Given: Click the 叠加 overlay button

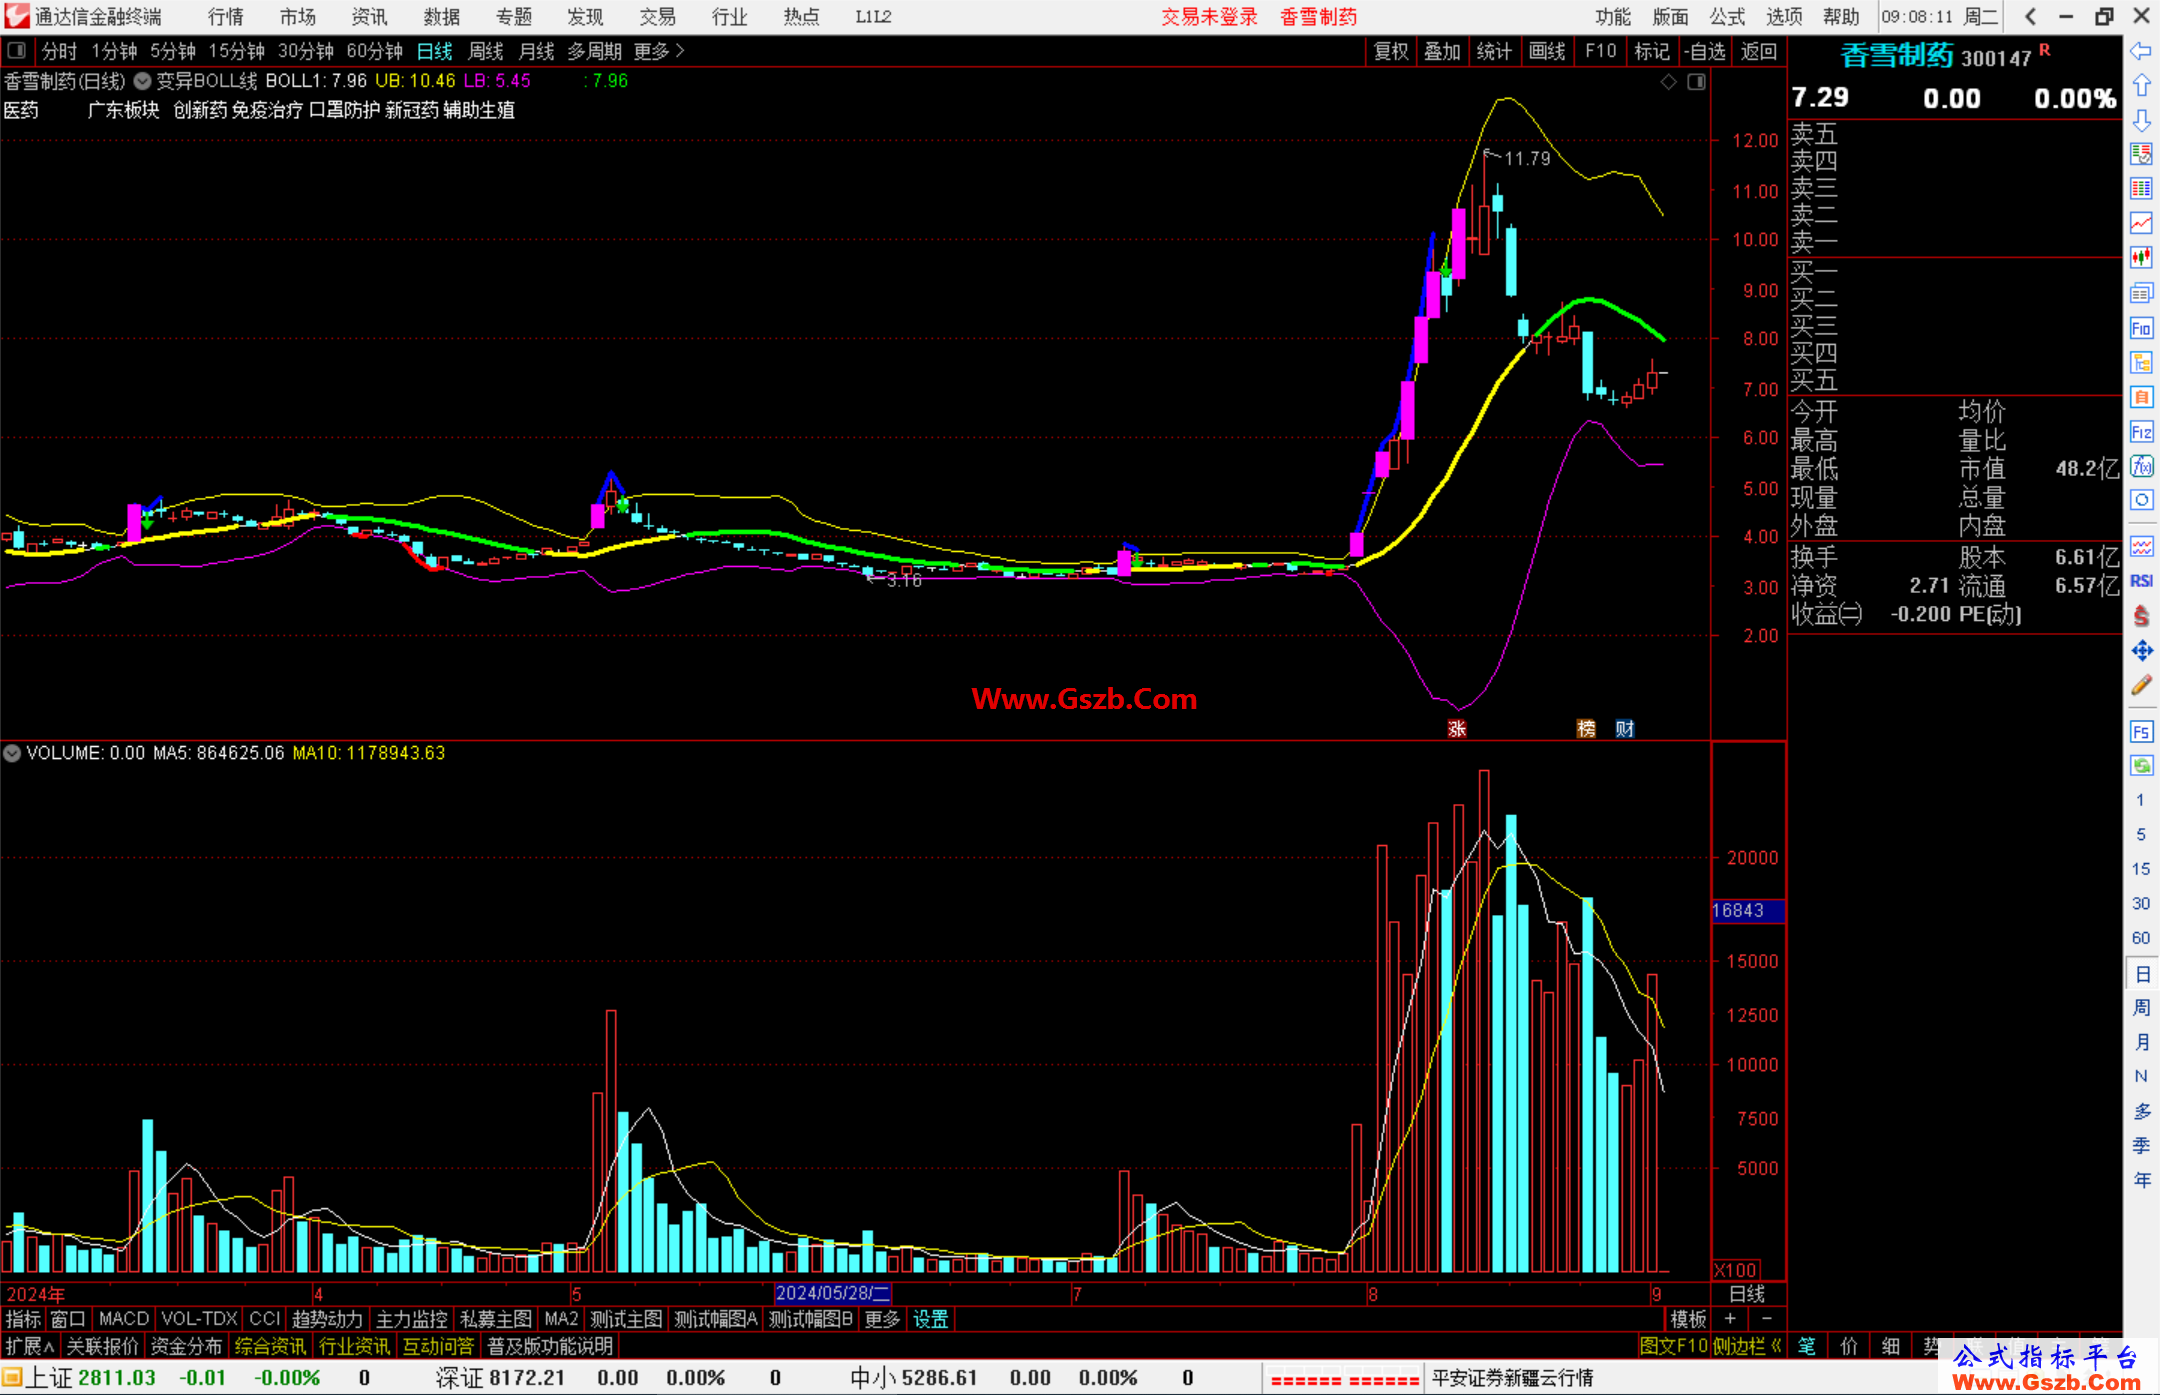Looking at the screenshot, I should (1443, 51).
